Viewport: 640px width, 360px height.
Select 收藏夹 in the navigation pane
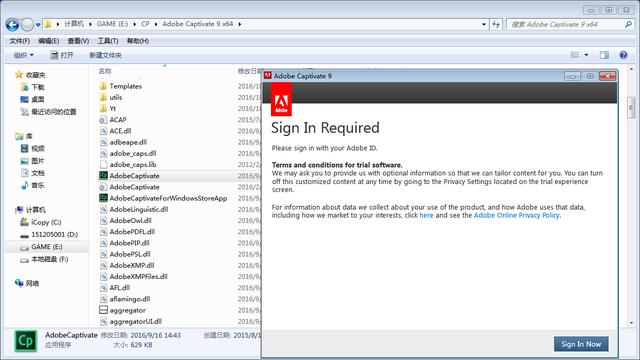pos(36,75)
